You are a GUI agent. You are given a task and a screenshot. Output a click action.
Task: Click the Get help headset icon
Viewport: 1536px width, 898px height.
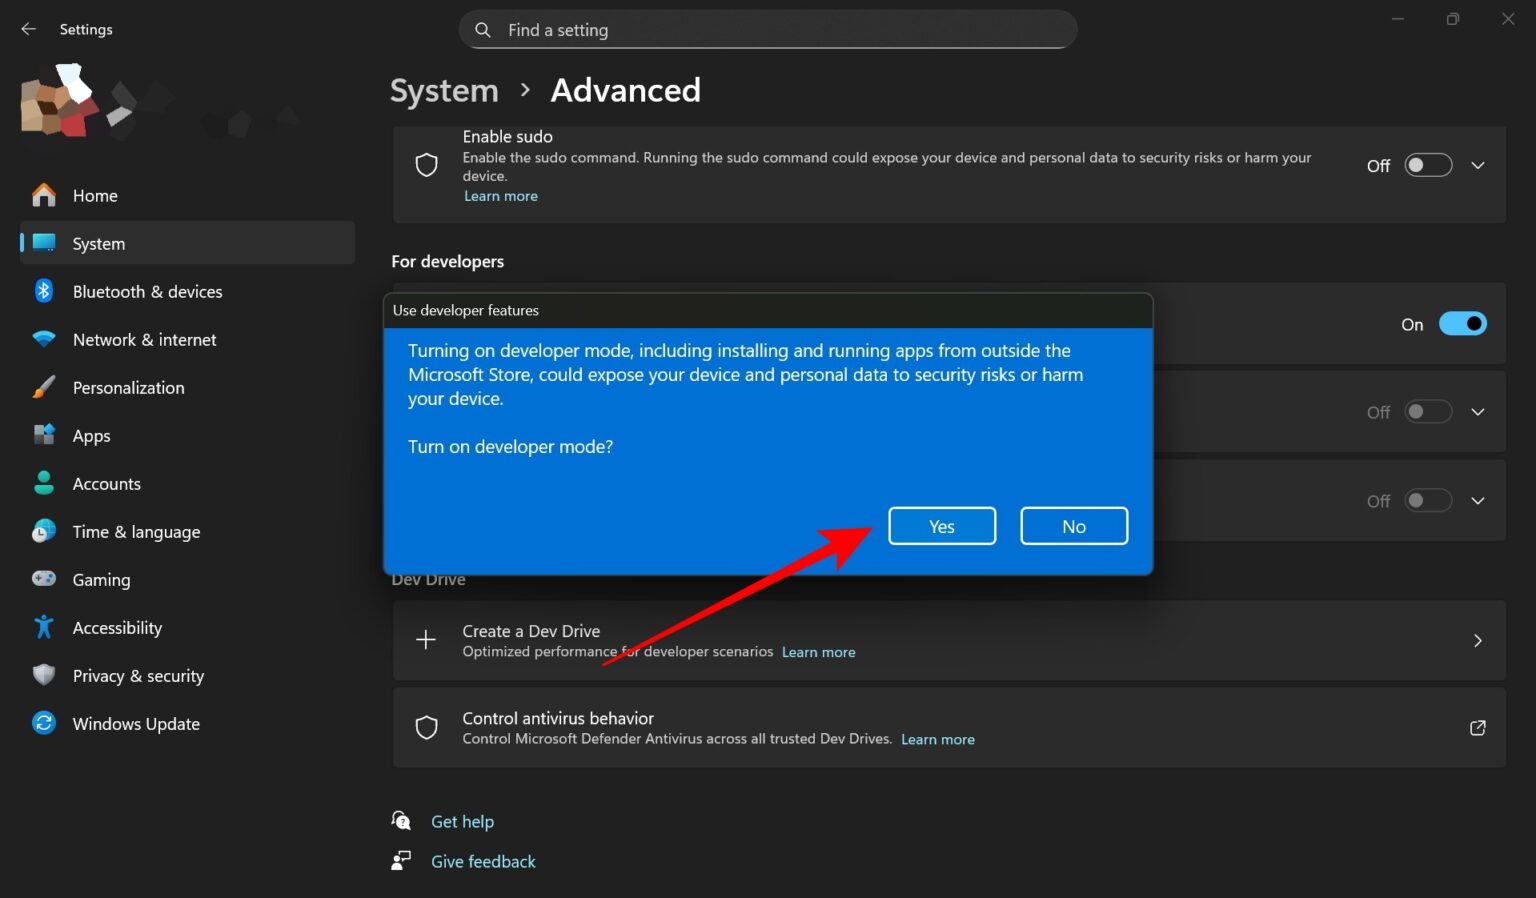(401, 821)
